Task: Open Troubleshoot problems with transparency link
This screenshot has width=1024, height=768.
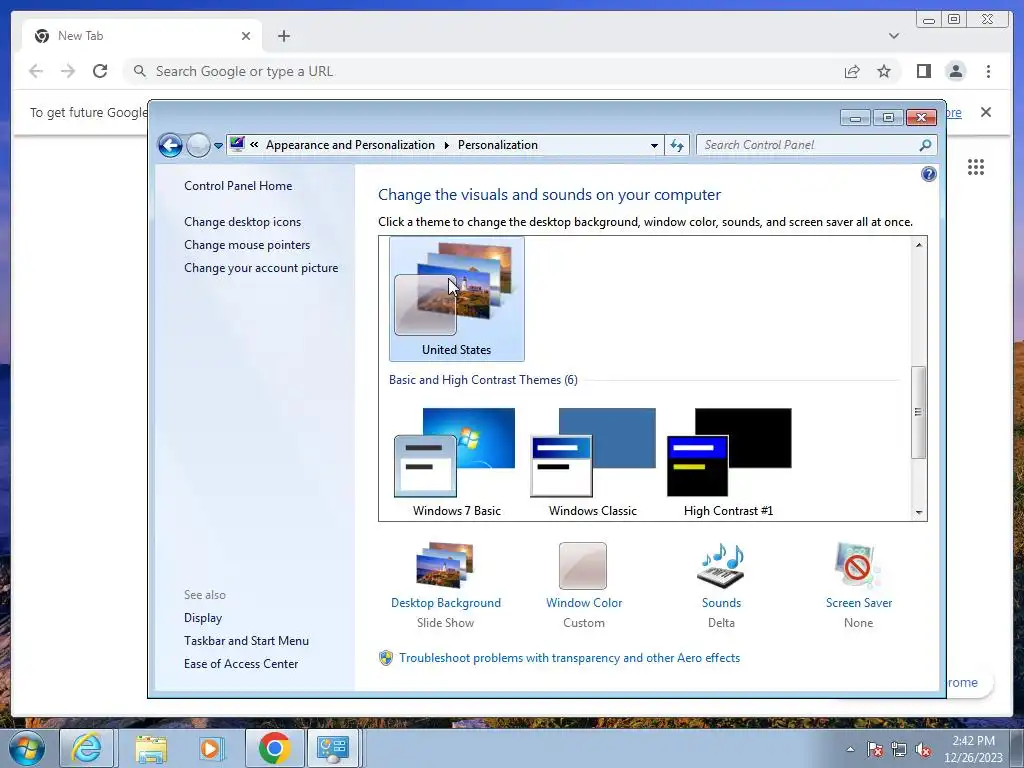Action: pos(569,658)
